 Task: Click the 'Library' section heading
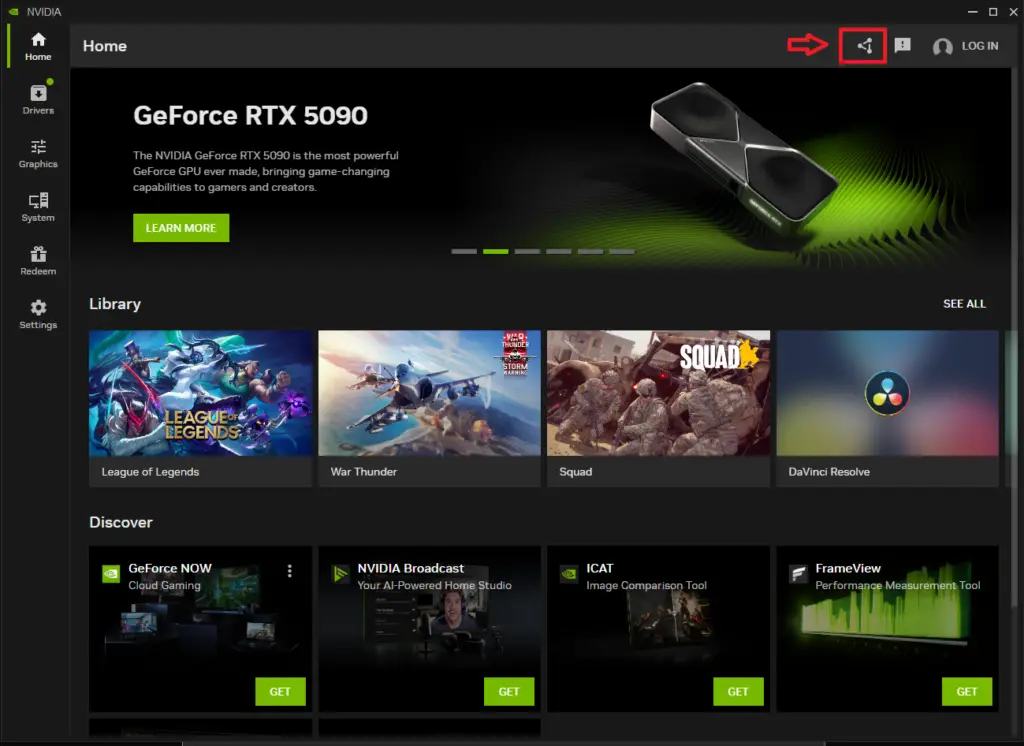click(x=115, y=304)
